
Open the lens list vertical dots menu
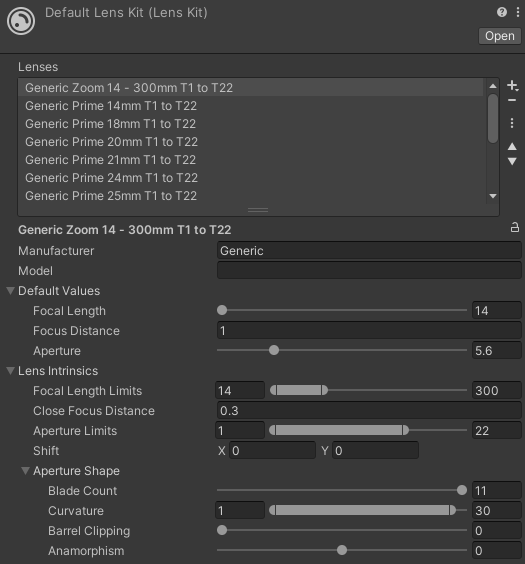512,123
